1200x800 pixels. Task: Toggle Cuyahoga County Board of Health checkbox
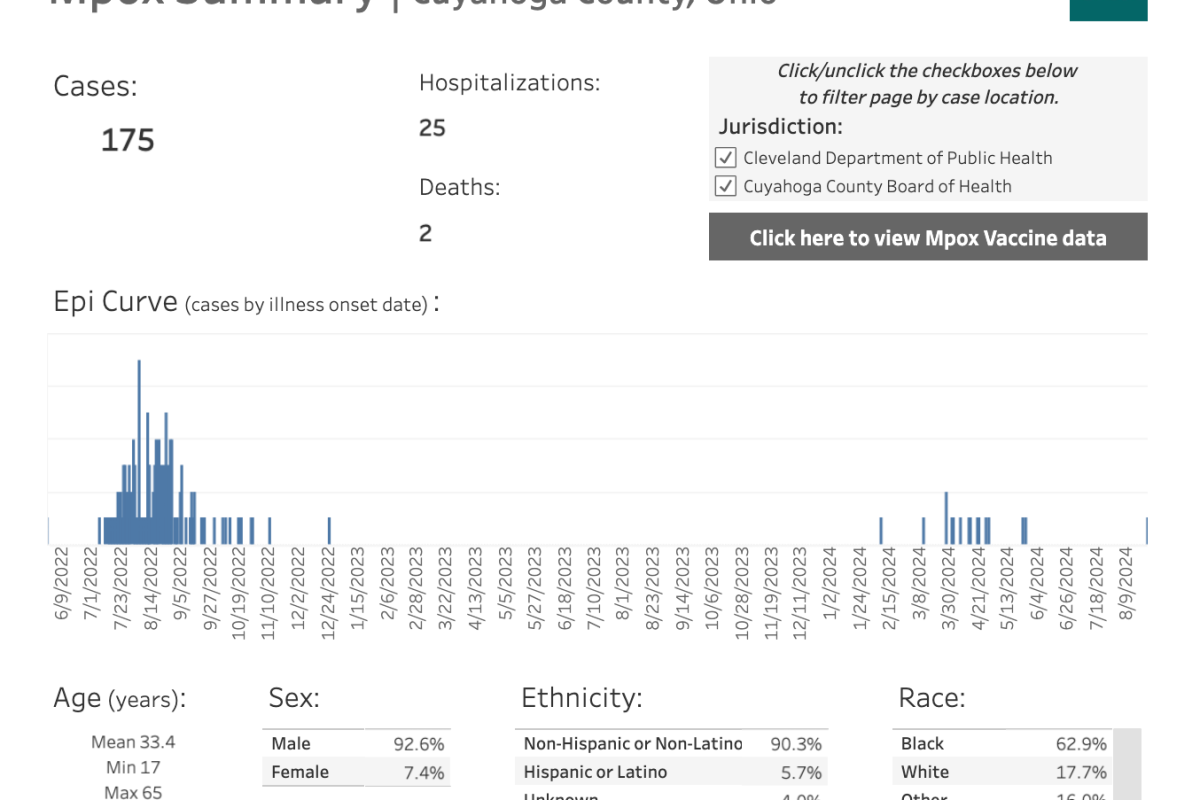click(x=725, y=186)
